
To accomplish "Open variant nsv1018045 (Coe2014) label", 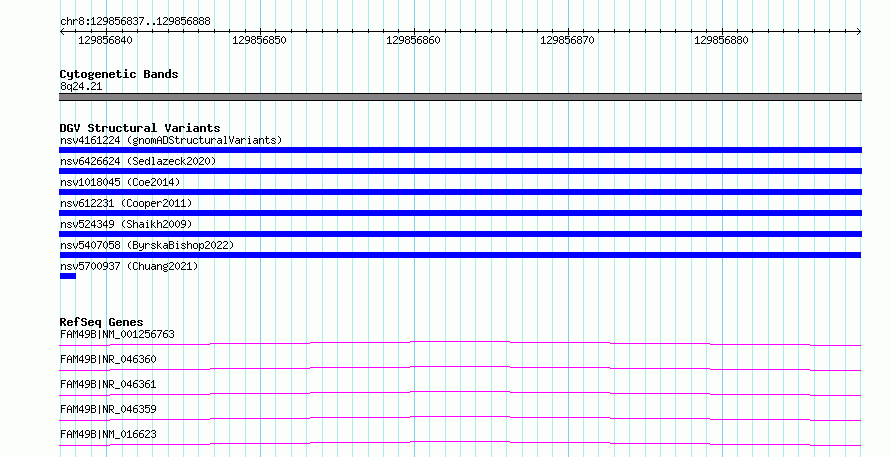I will click(120, 182).
